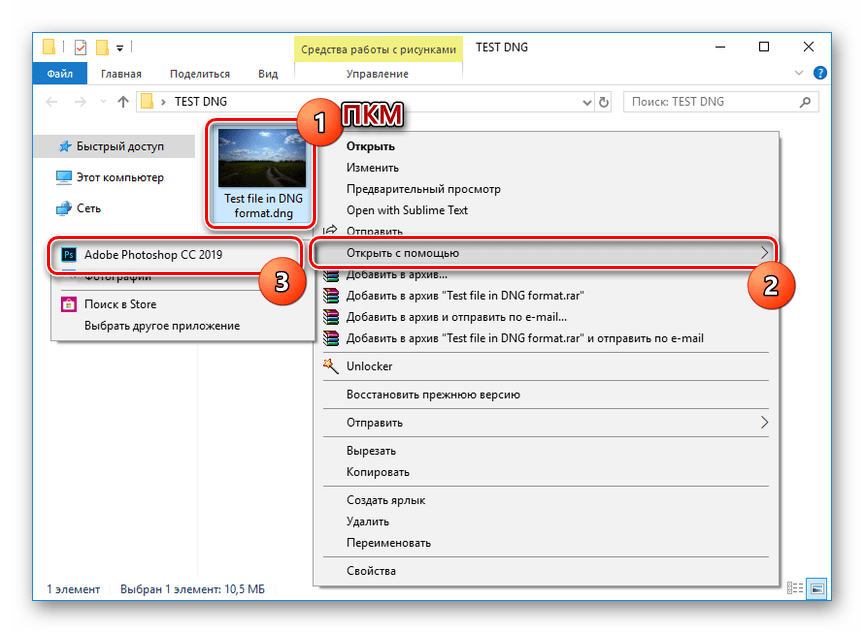Click the Сеть network icon
This screenshot has width=864, height=633.
64,208
